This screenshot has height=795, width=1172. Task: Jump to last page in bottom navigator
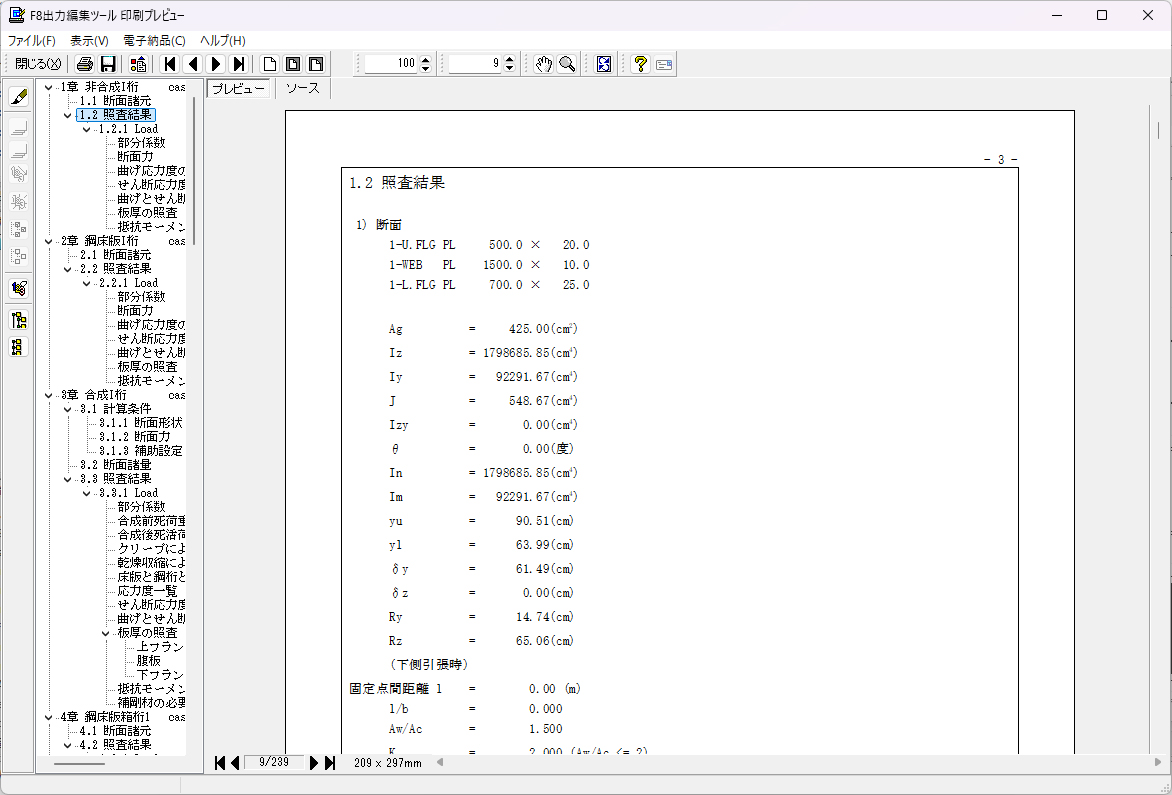coord(330,763)
